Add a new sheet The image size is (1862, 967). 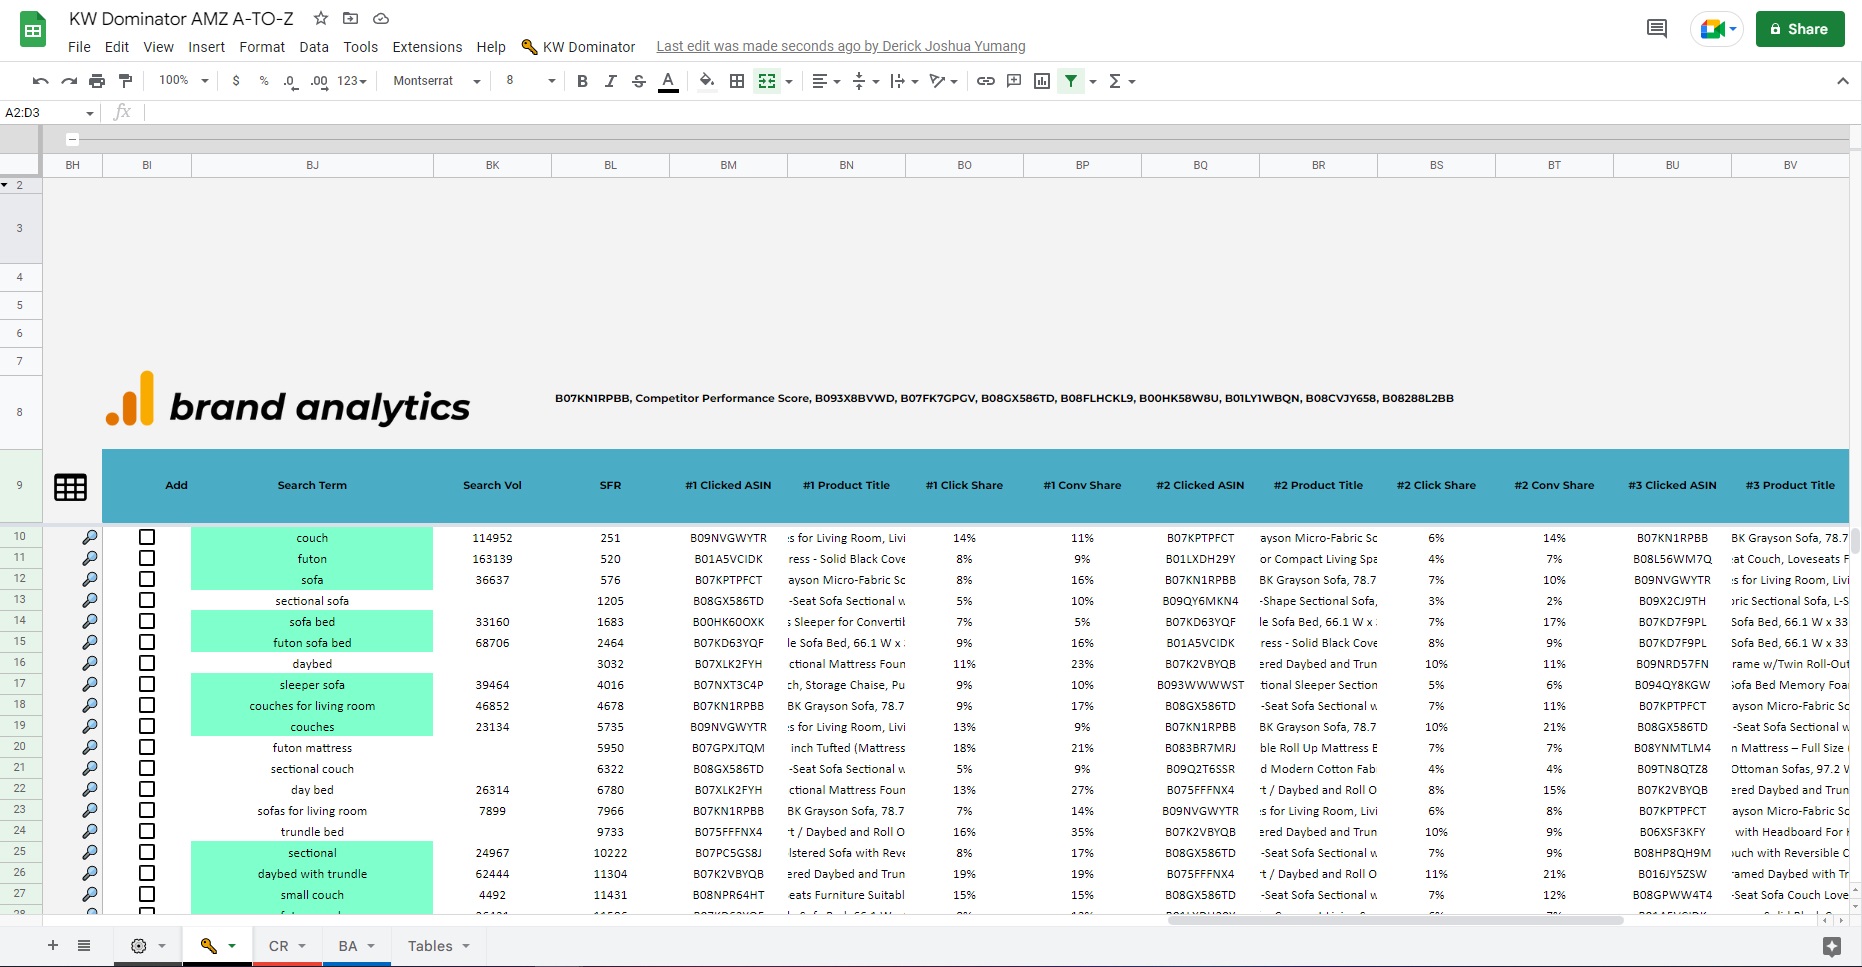tap(53, 945)
